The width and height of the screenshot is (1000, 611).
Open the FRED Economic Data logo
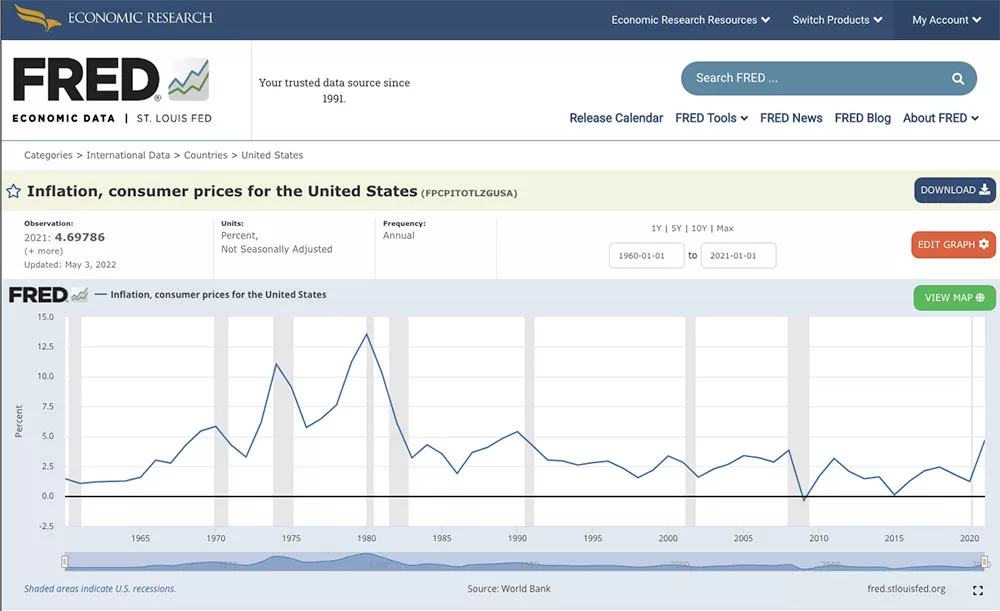click(x=112, y=90)
